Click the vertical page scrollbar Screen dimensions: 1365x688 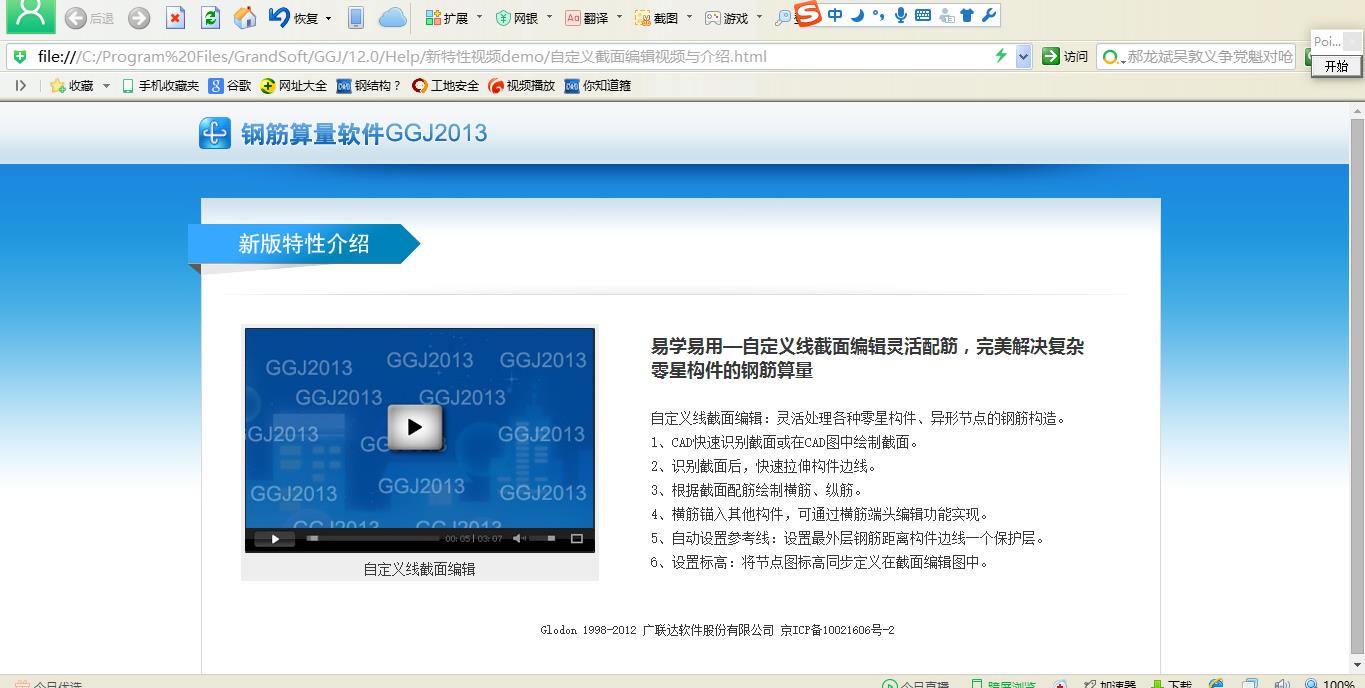click(1357, 385)
